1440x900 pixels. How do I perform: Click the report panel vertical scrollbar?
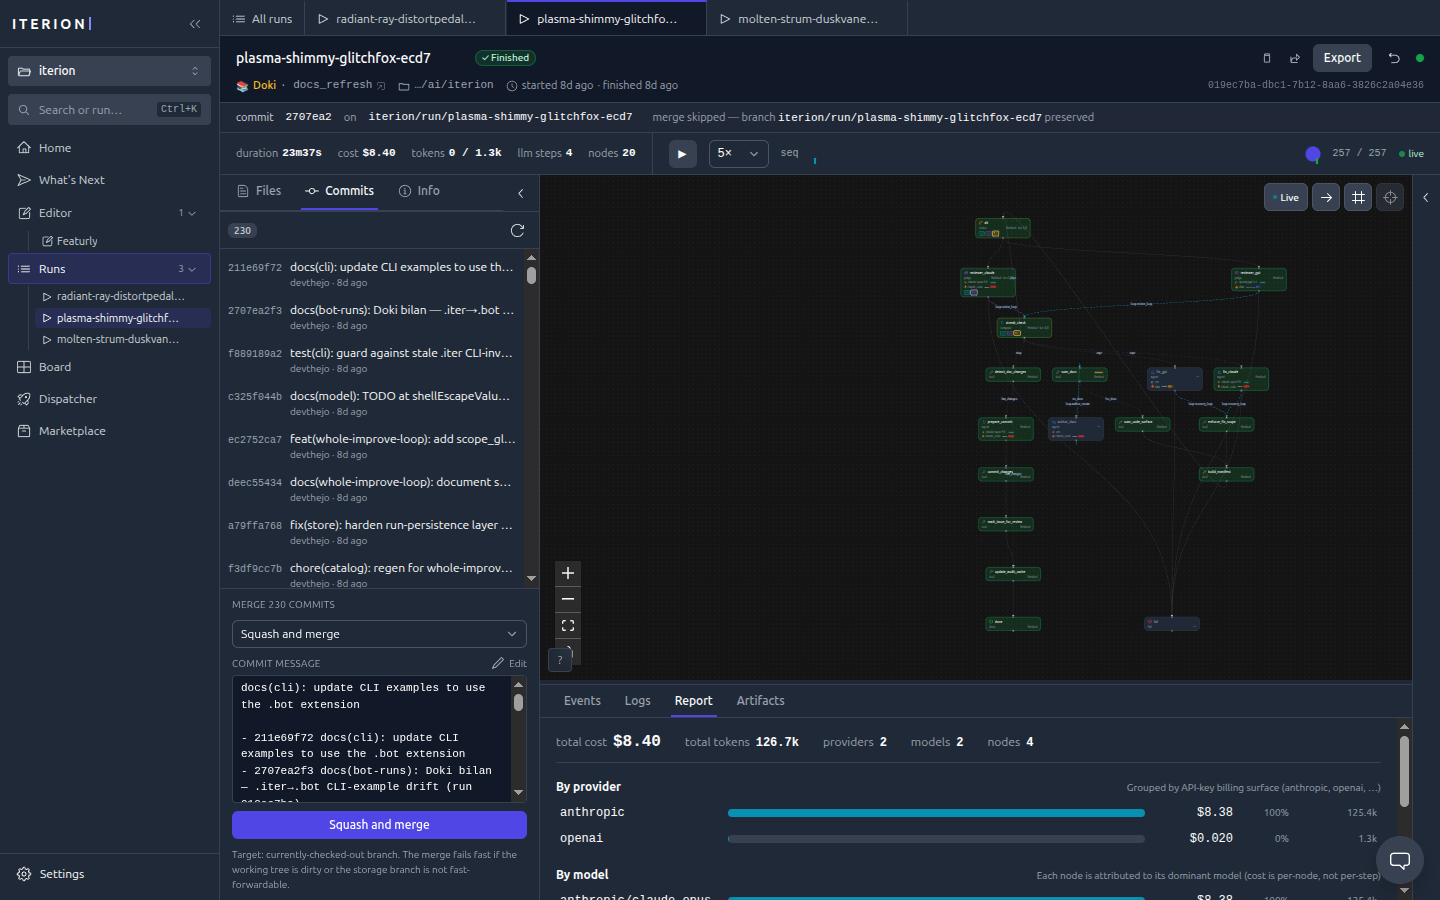point(1404,771)
